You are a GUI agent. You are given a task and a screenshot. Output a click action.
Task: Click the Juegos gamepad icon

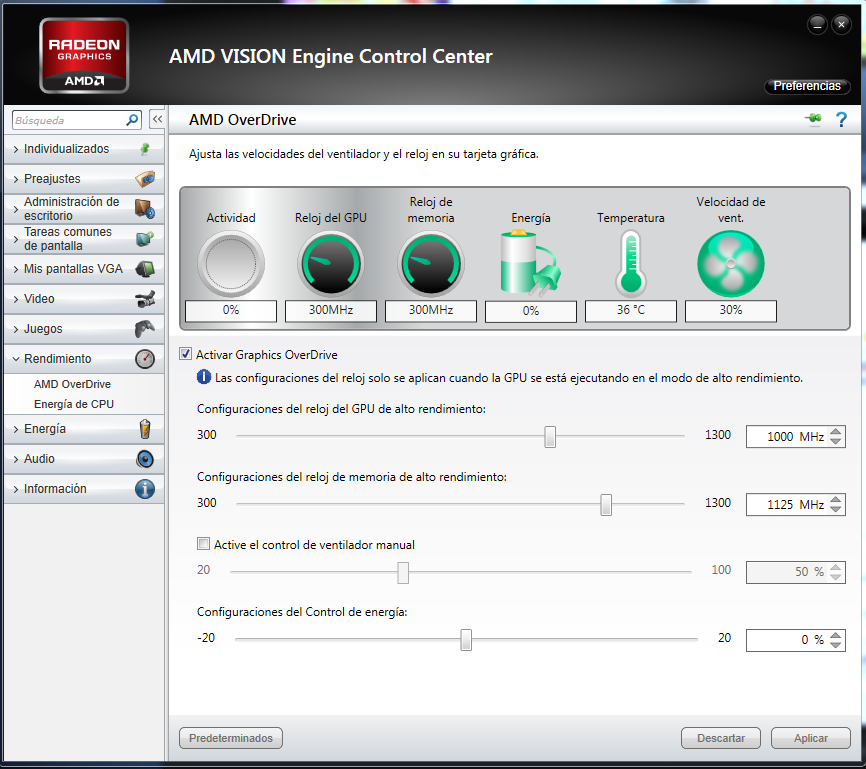pos(145,329)
